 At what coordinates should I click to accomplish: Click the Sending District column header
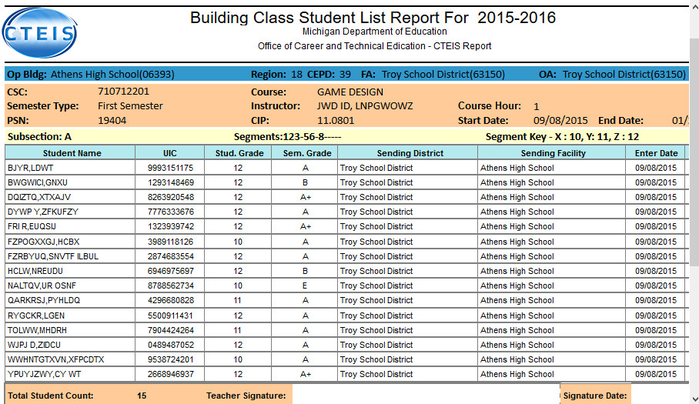pyautogui.click(x=408, y=153)
